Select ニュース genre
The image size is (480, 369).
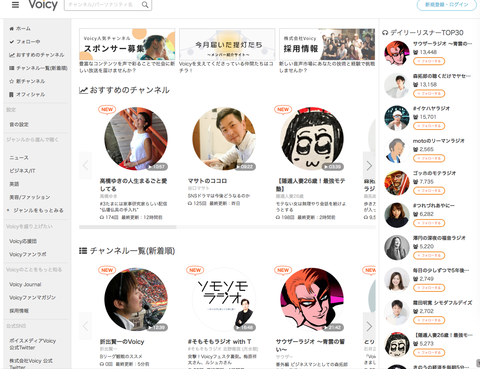tap(19, 158)
